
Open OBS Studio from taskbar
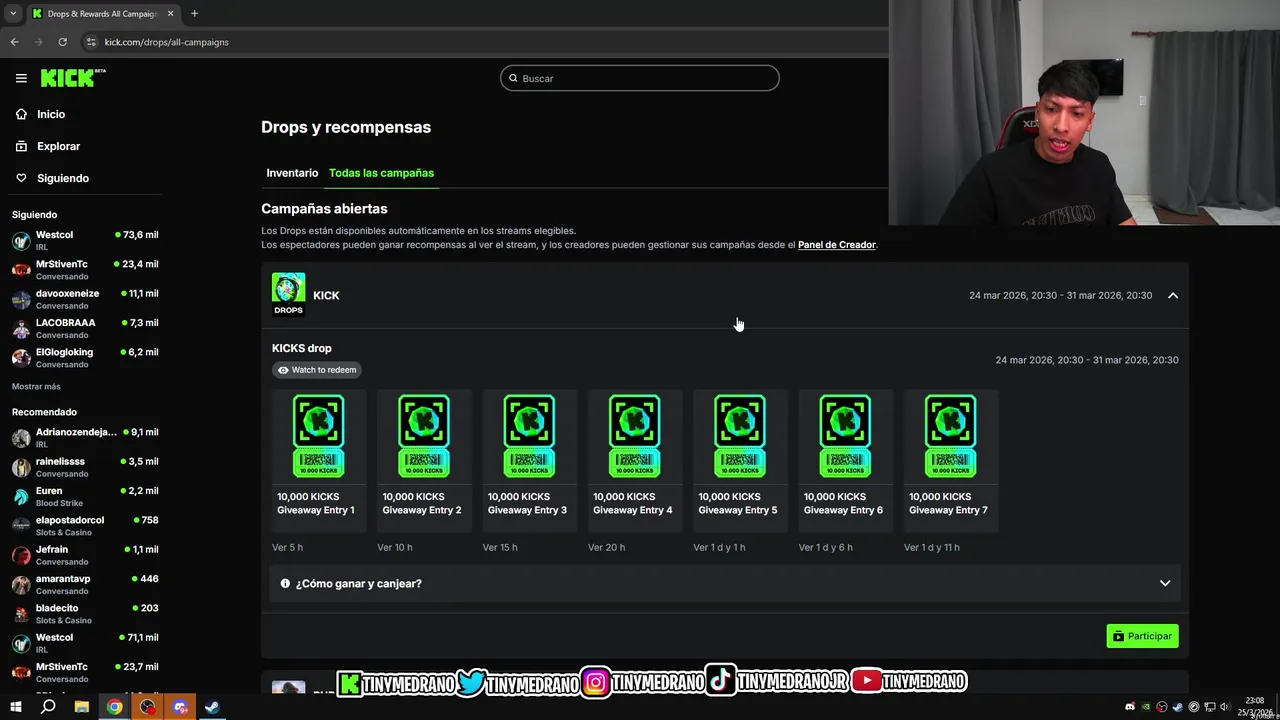coord(148,707)
